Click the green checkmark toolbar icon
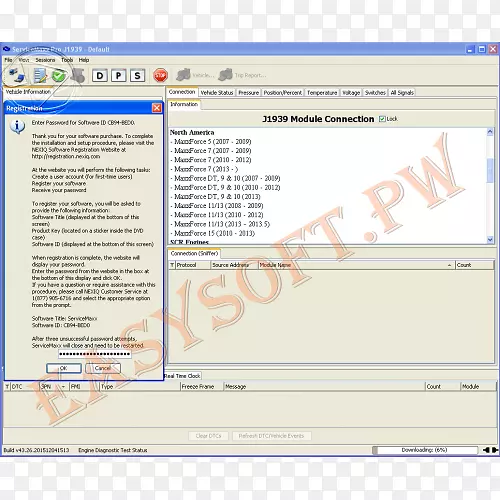 coord(59,75)
